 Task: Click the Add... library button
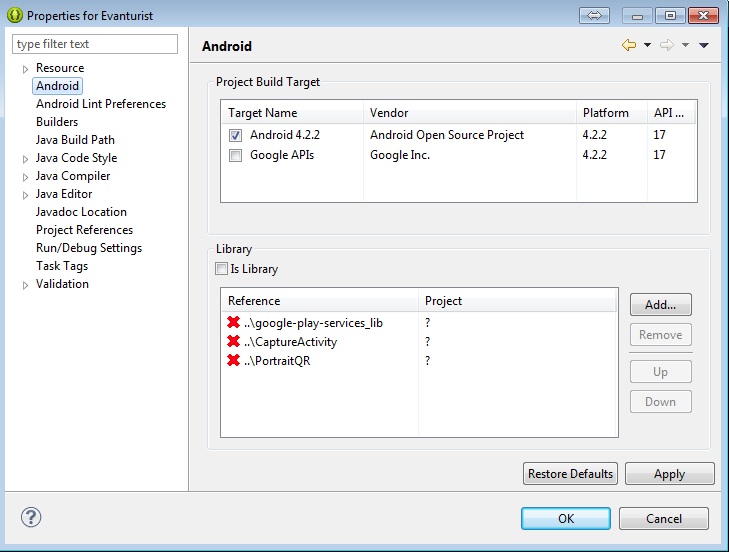point(661,305)
